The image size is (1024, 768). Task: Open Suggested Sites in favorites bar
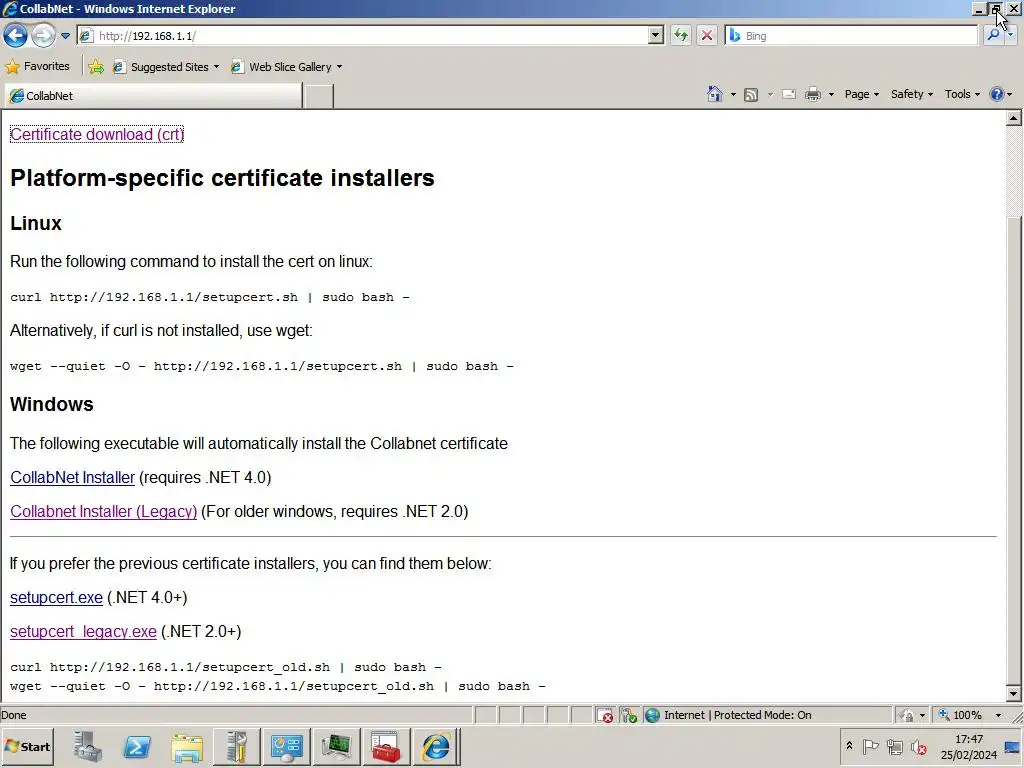[166, 67]
